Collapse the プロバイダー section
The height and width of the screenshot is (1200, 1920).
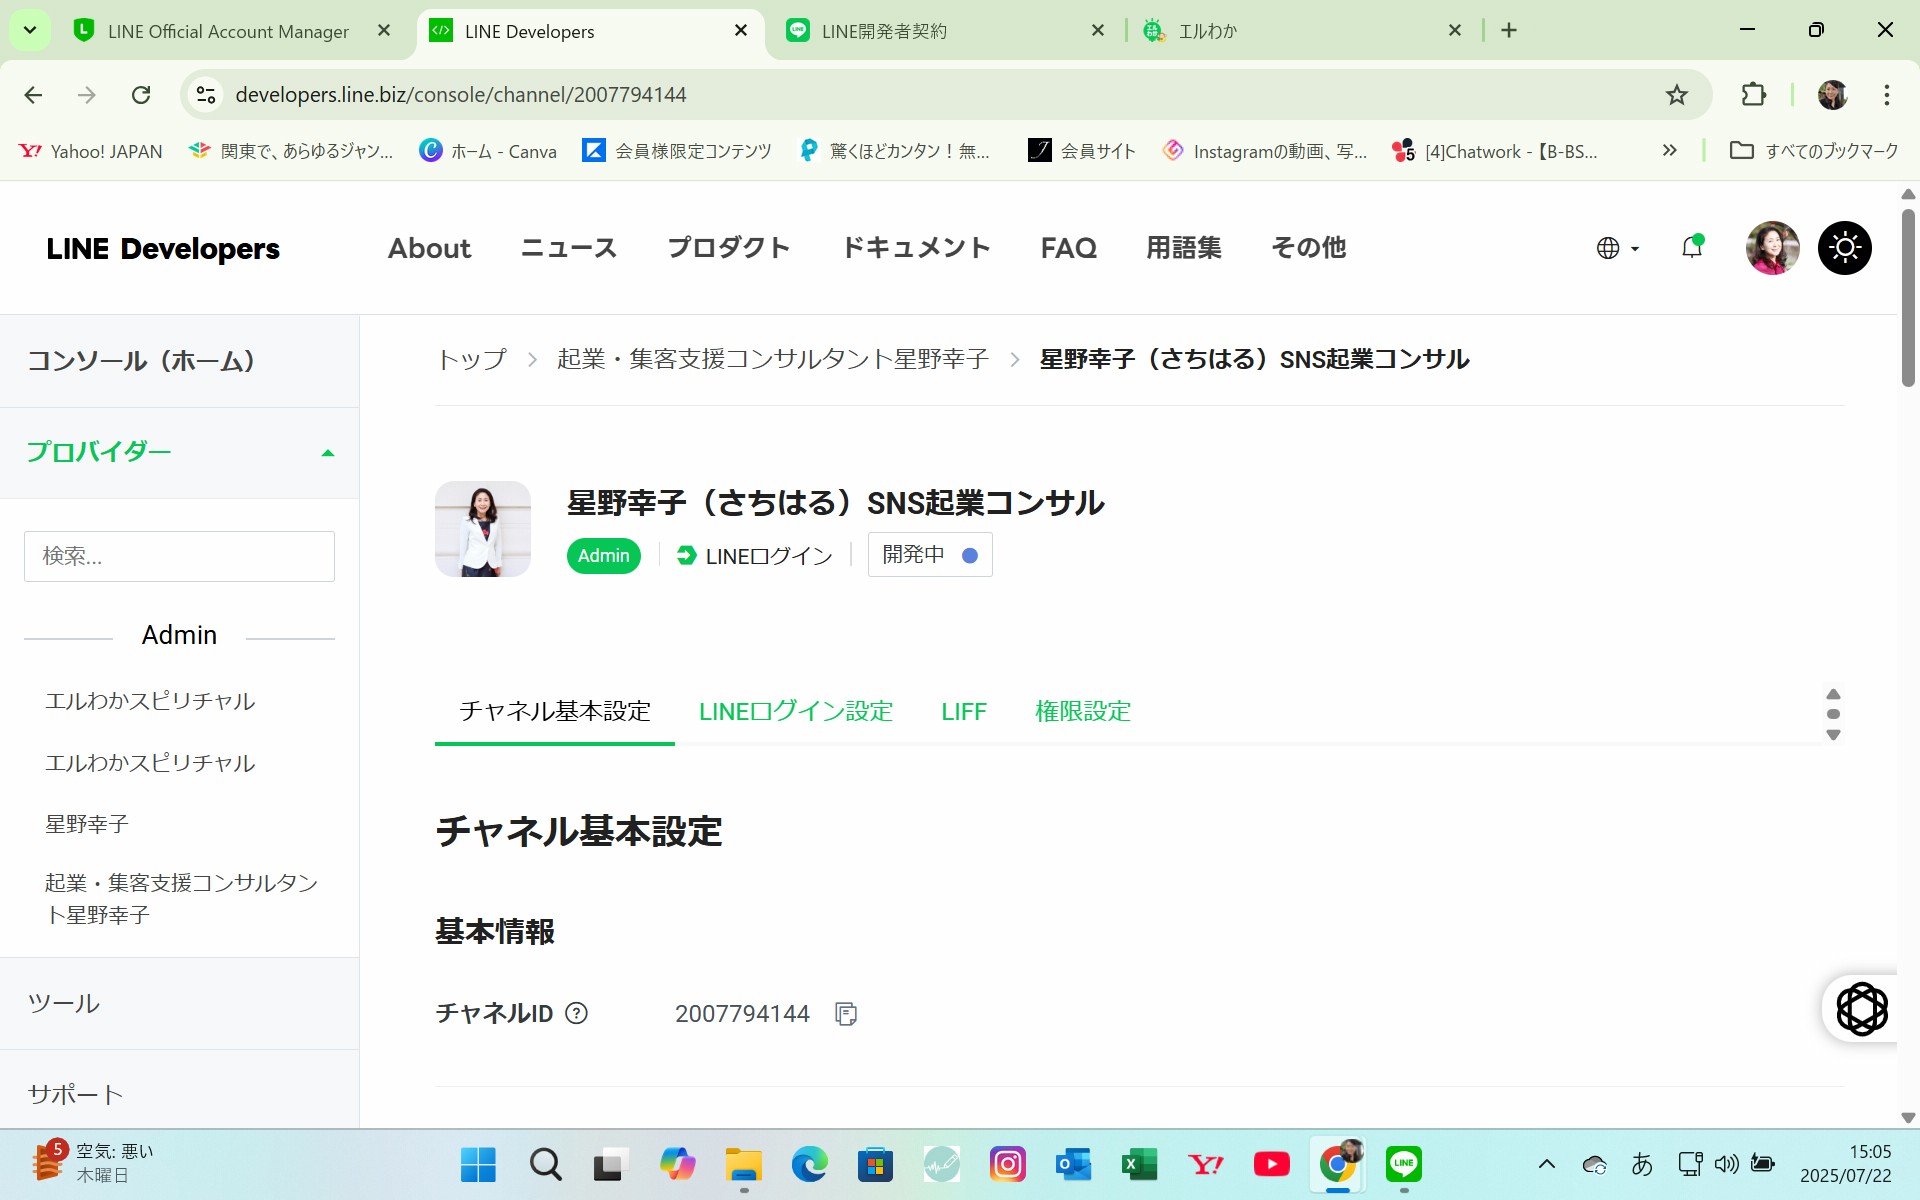pos(327,453)
